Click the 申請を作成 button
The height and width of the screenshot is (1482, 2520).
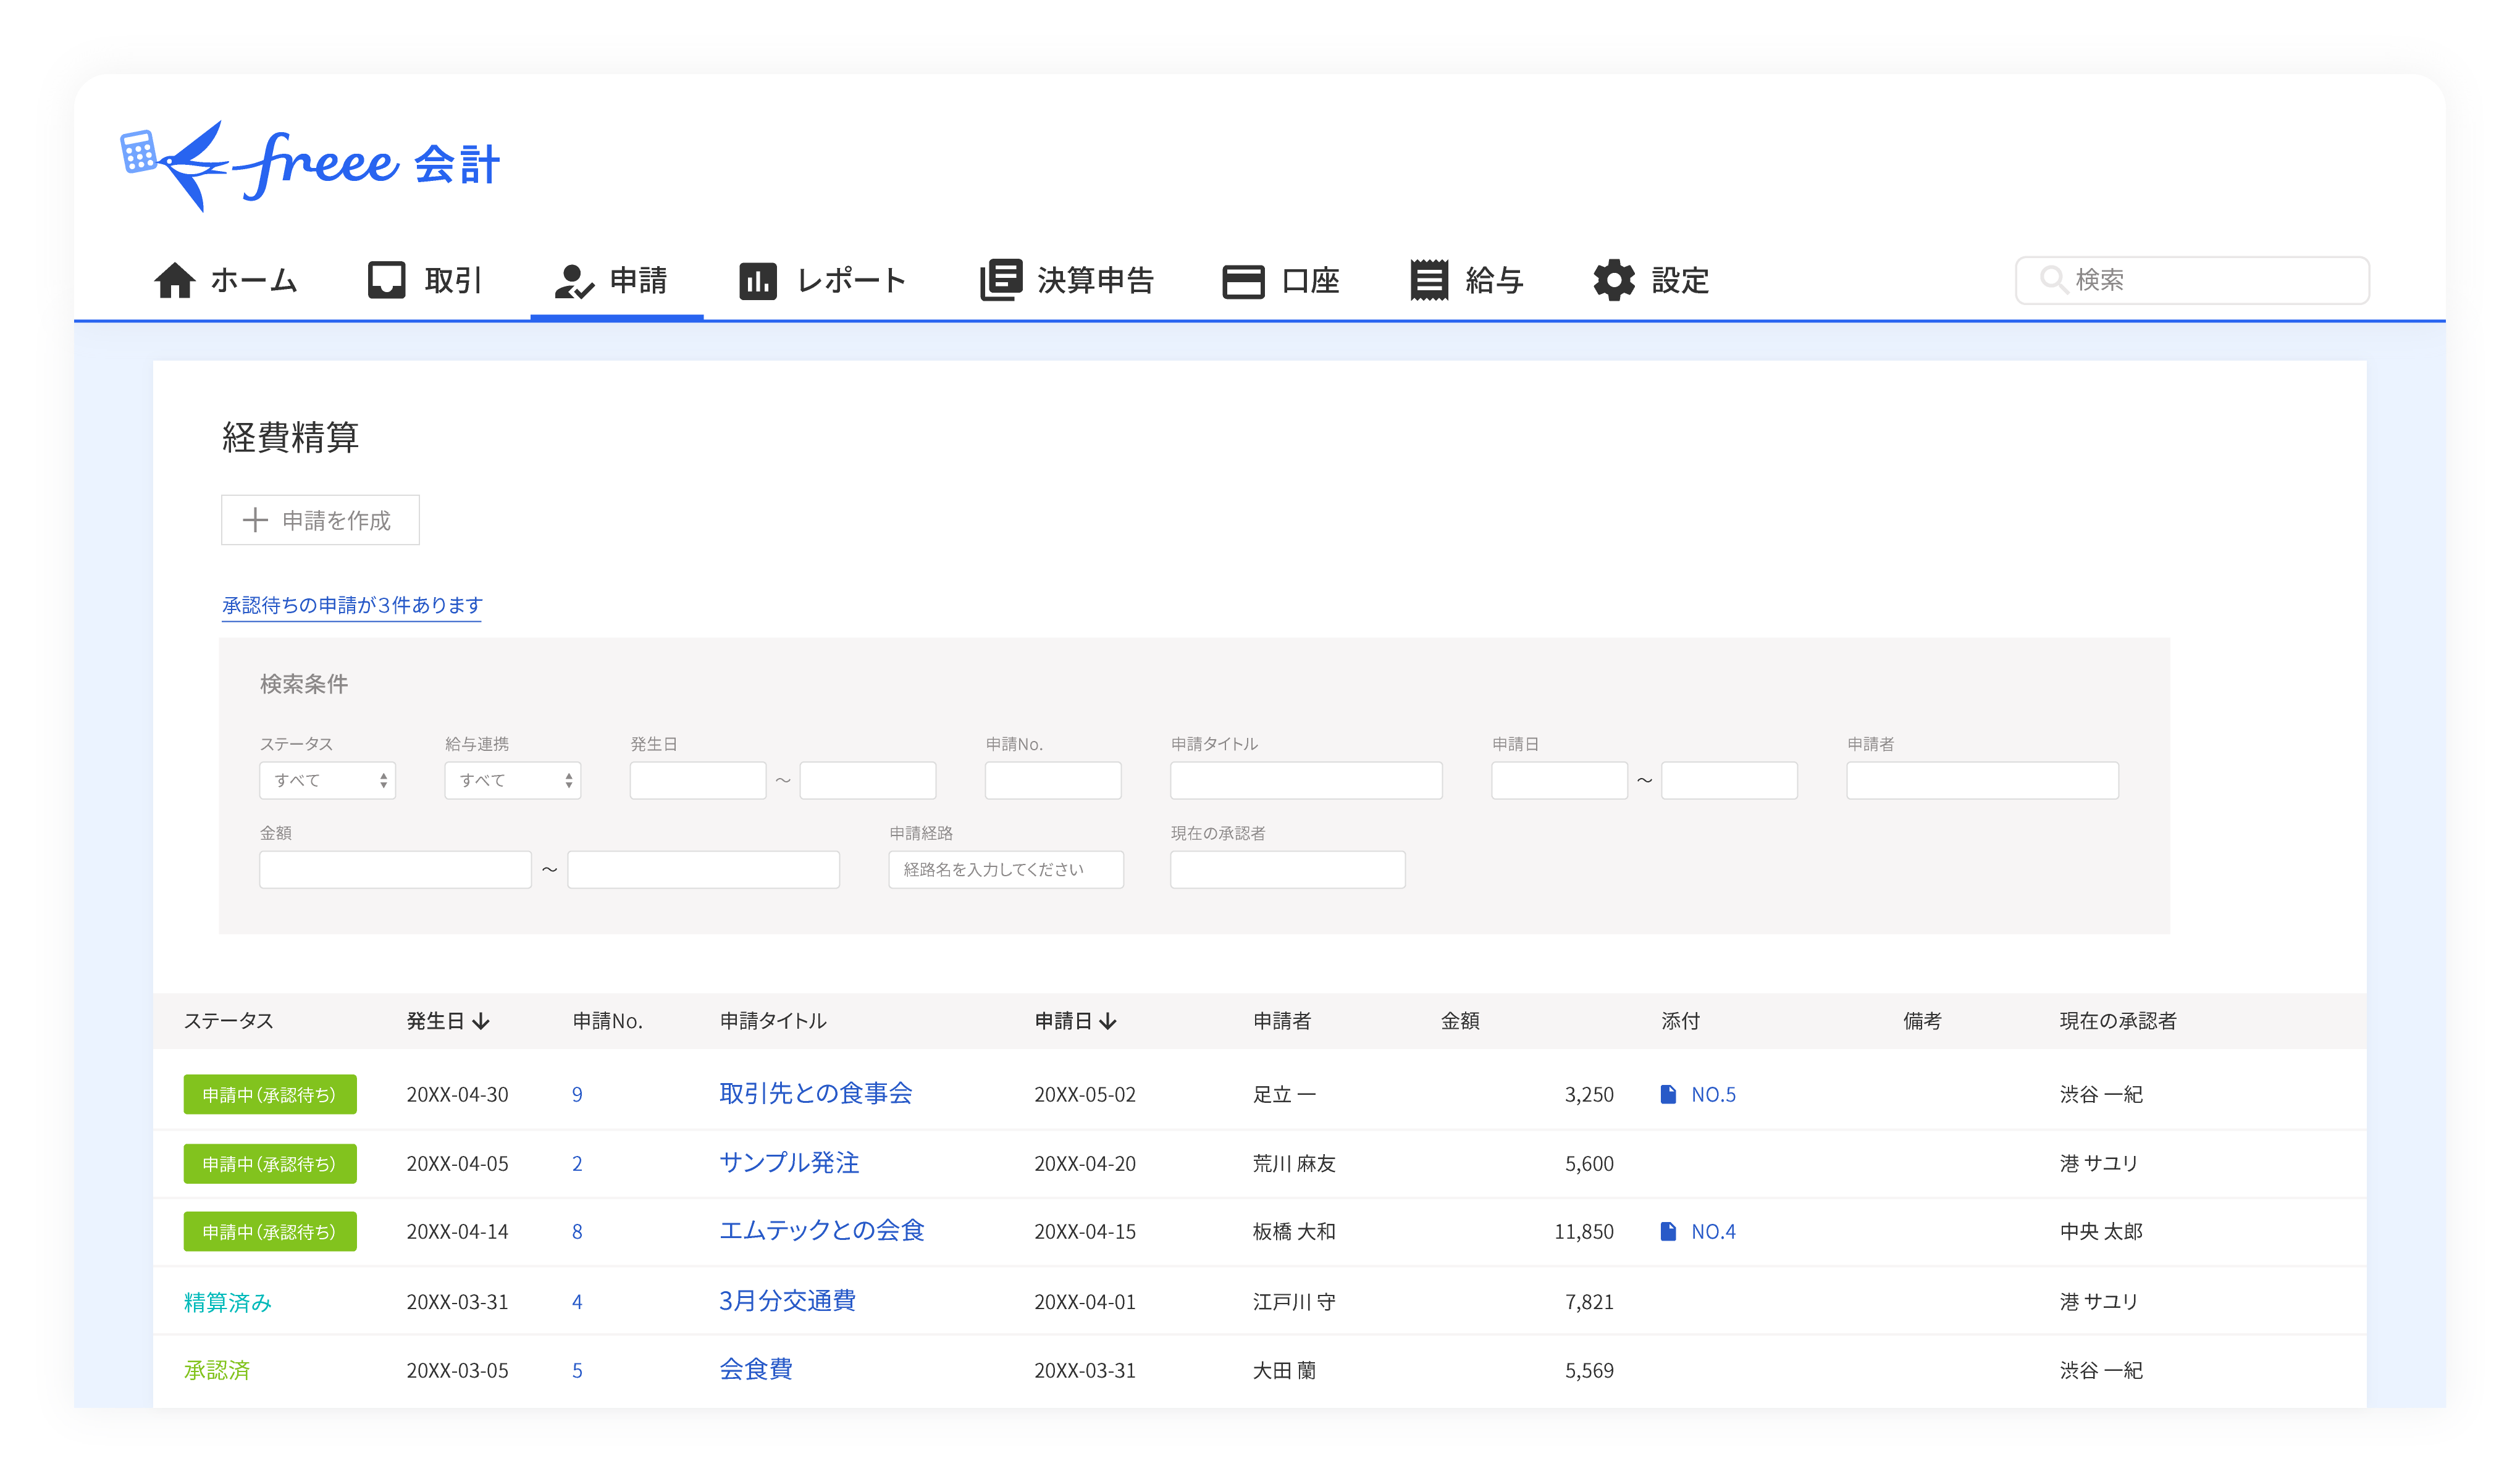(x=320, y=520)
